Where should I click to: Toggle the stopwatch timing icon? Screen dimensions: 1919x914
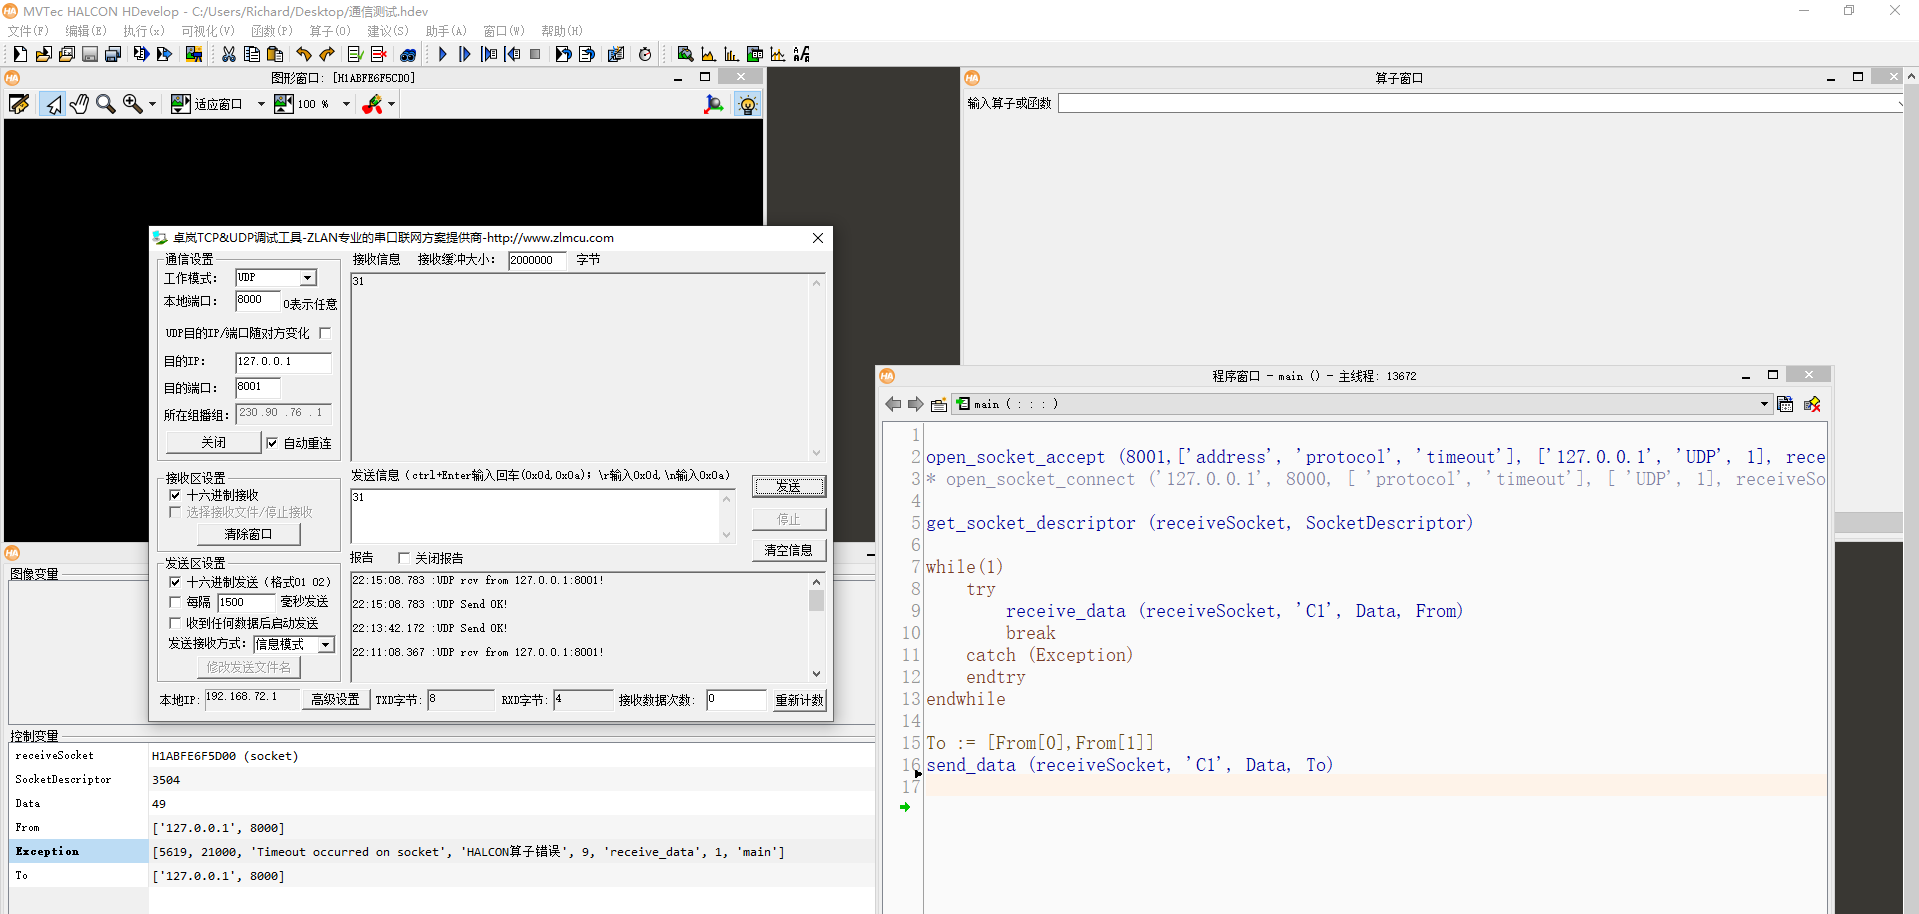(x=645, y=54)
